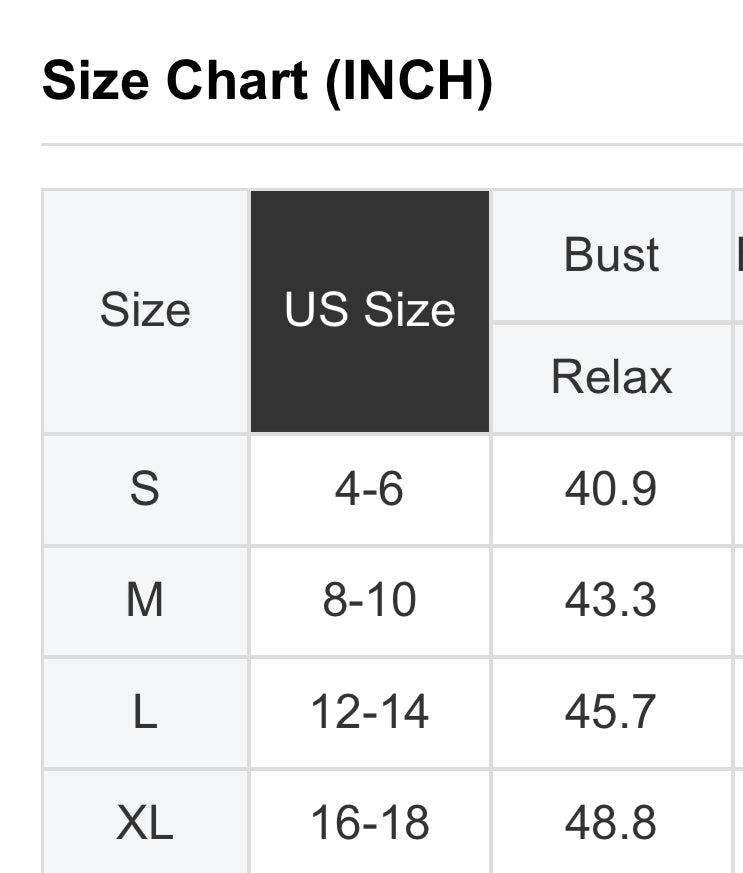Viewport: 743px width, 873px height.
Task: Click the "45.7" bust measurement cell
Action: tap(611, 712)
